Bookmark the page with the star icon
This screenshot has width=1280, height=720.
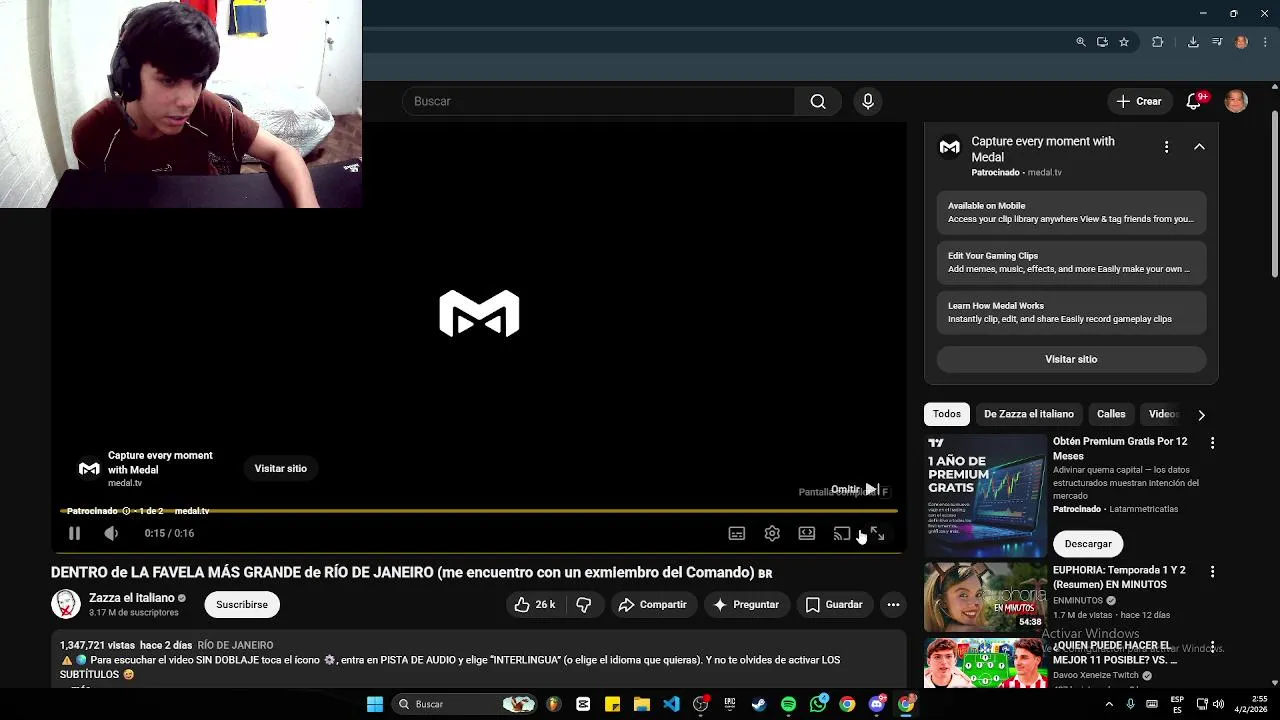tap(1124, 42)
